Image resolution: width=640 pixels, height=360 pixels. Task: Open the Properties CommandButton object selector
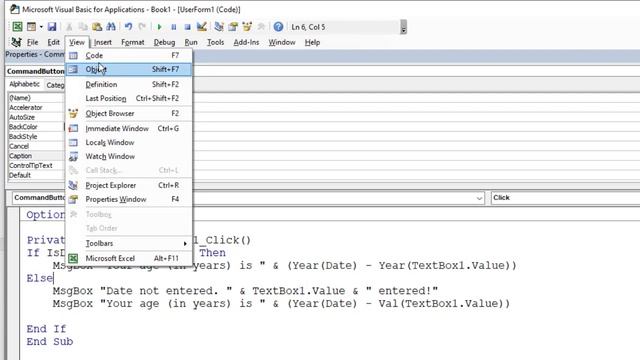pos(36,71)
